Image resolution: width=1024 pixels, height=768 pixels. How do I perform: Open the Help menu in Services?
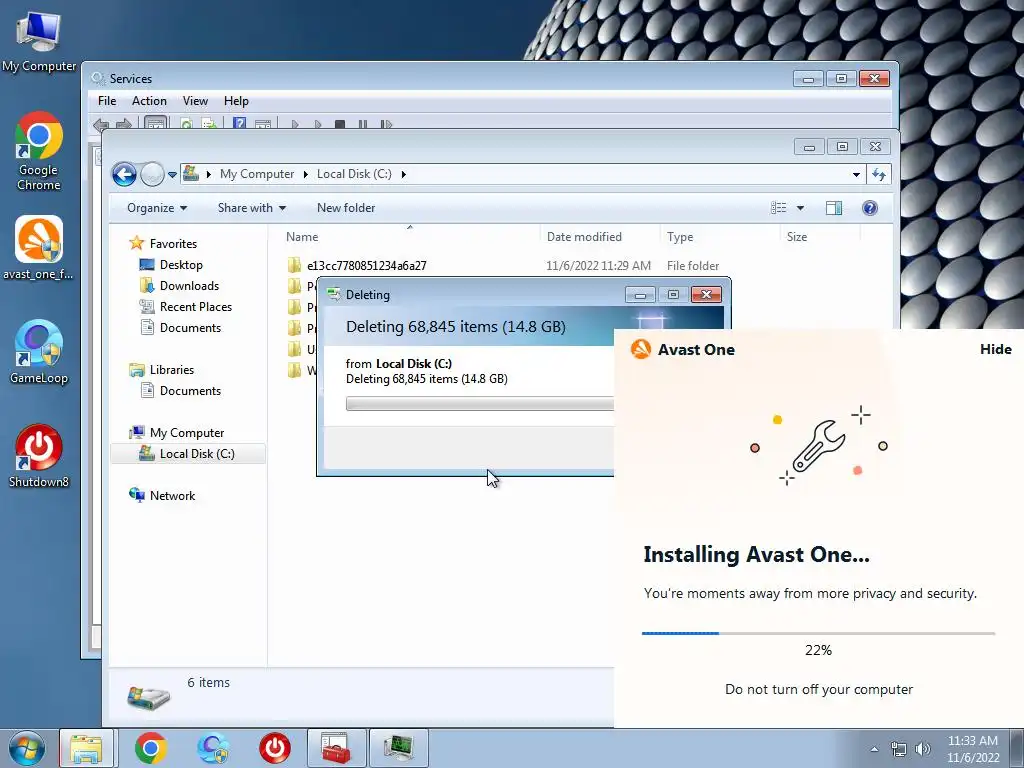tap(236, 101)
